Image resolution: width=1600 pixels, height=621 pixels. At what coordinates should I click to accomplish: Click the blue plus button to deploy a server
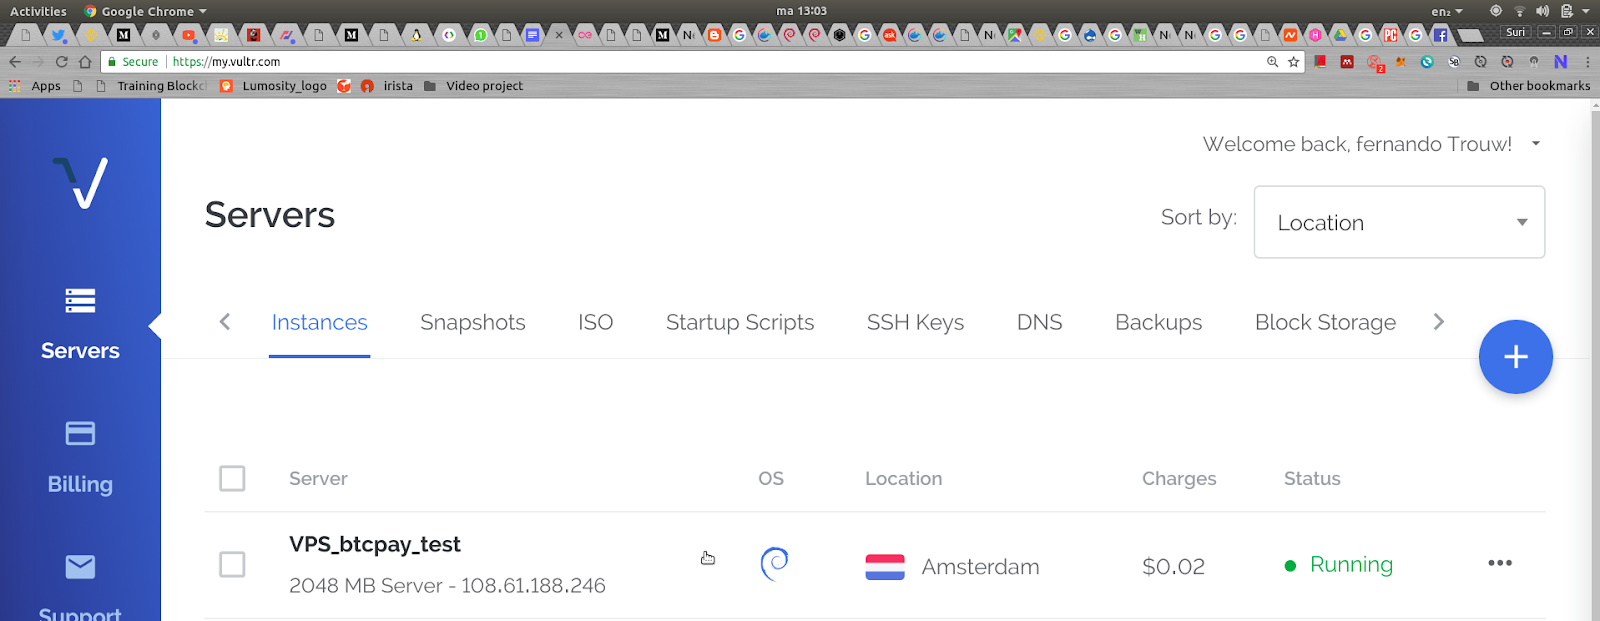tap(1516, 357)
